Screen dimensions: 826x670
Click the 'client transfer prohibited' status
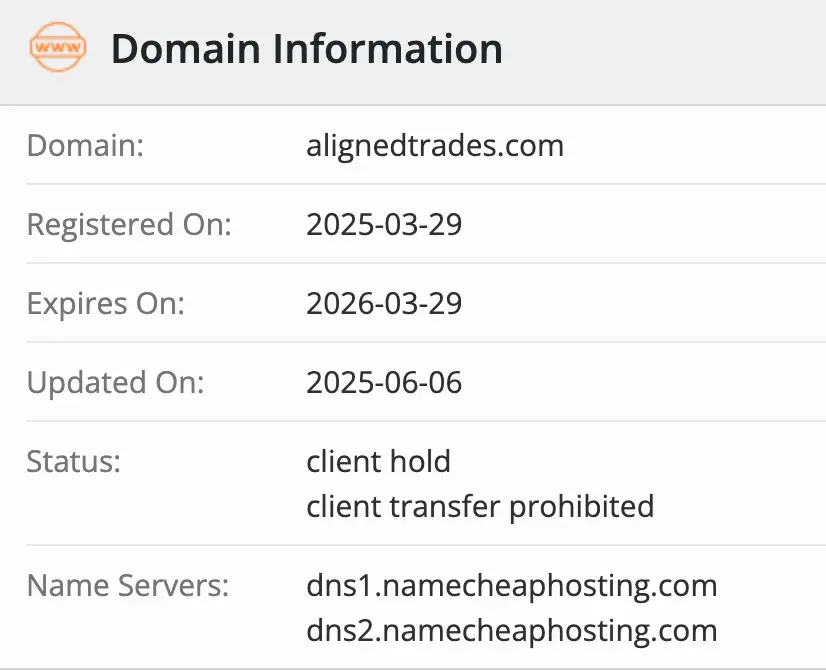480,506
